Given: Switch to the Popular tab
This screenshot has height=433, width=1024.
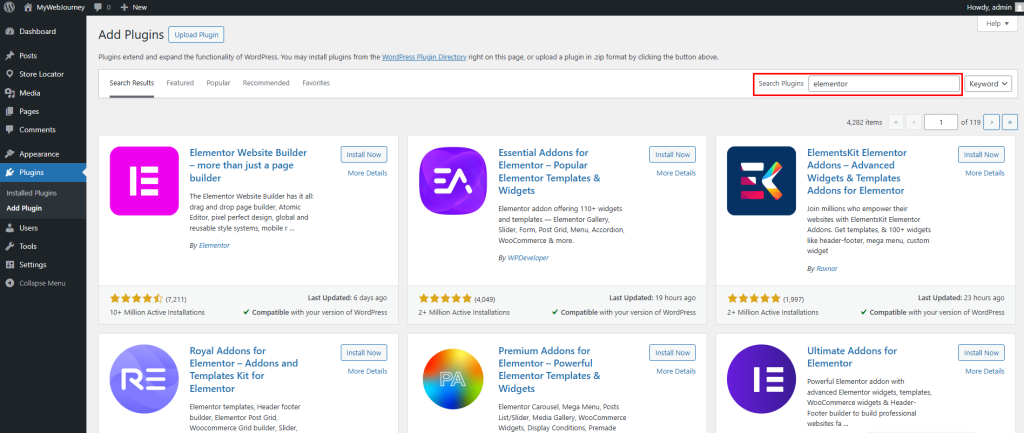Looking at the screenshot, I should [218, 83].
